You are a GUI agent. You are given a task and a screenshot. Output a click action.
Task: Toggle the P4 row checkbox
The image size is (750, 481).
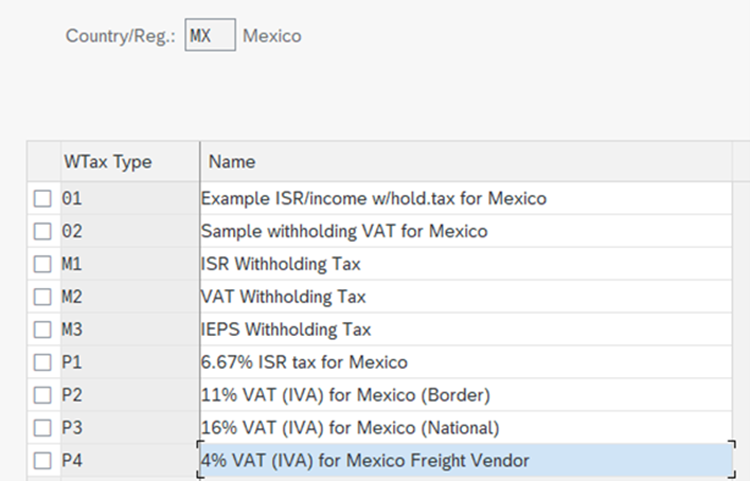coord(42,461)
